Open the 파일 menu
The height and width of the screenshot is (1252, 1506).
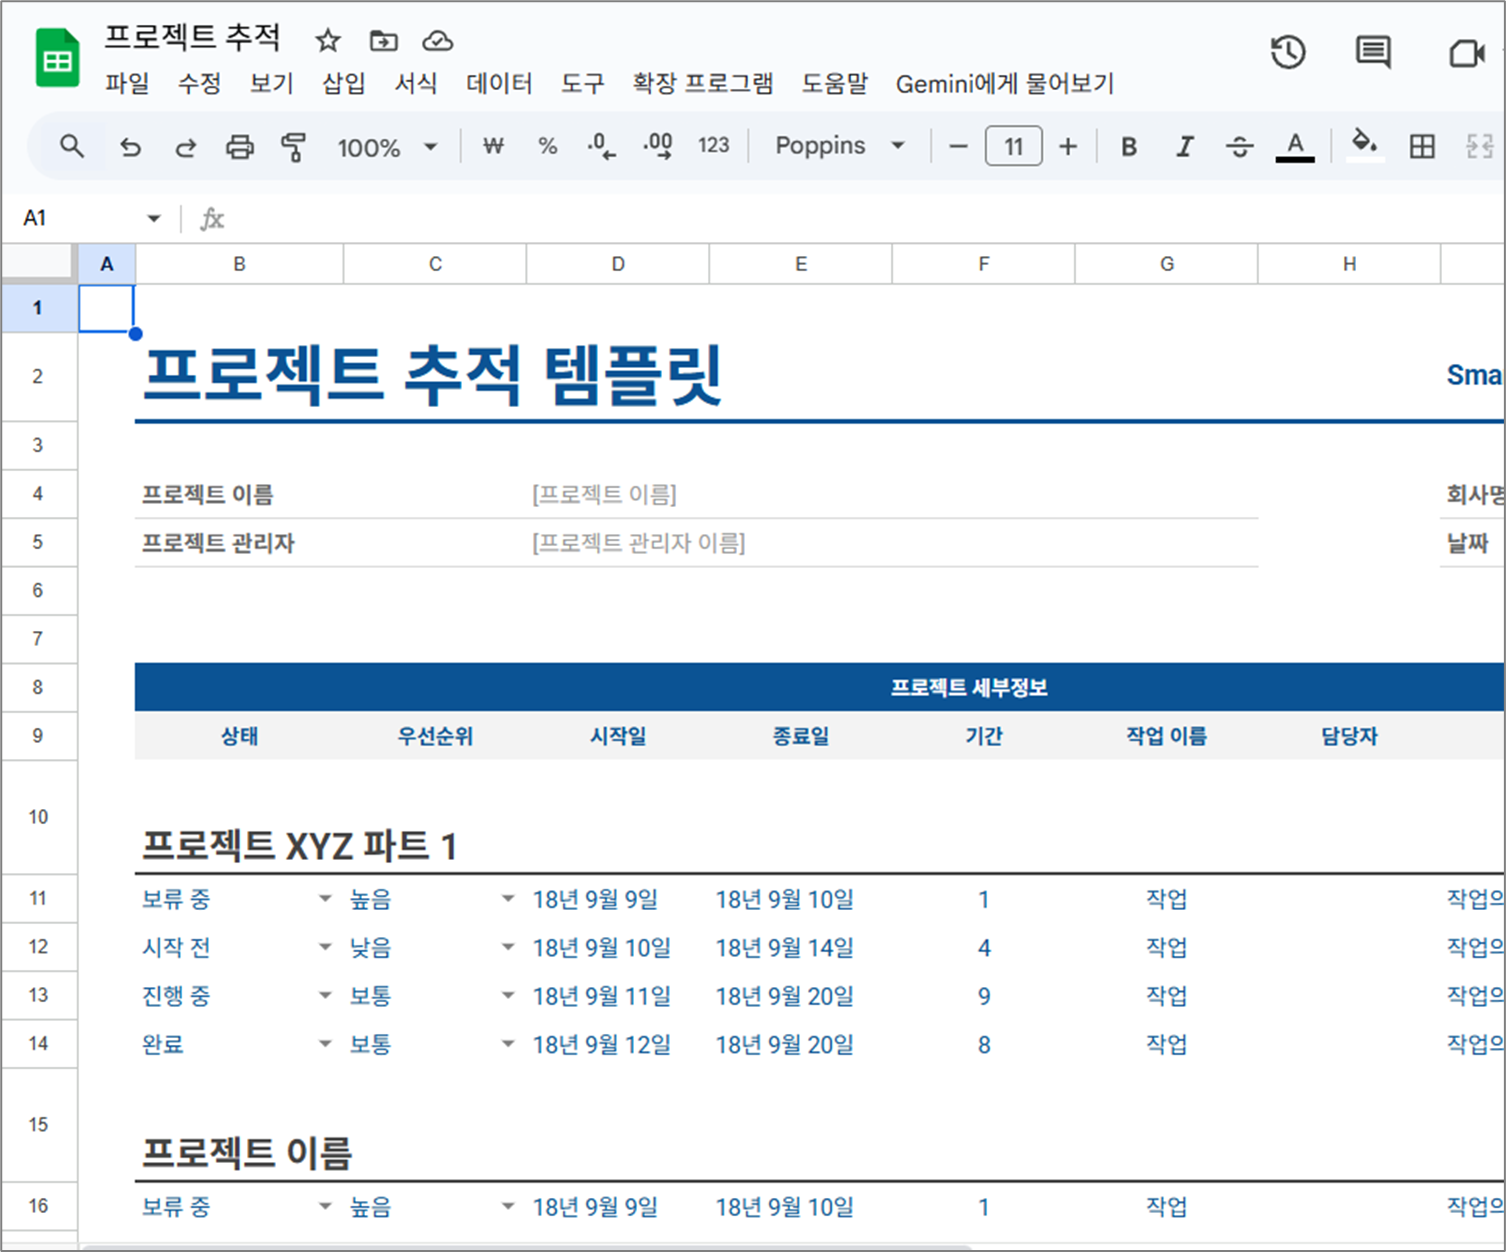tap(127, 84)
